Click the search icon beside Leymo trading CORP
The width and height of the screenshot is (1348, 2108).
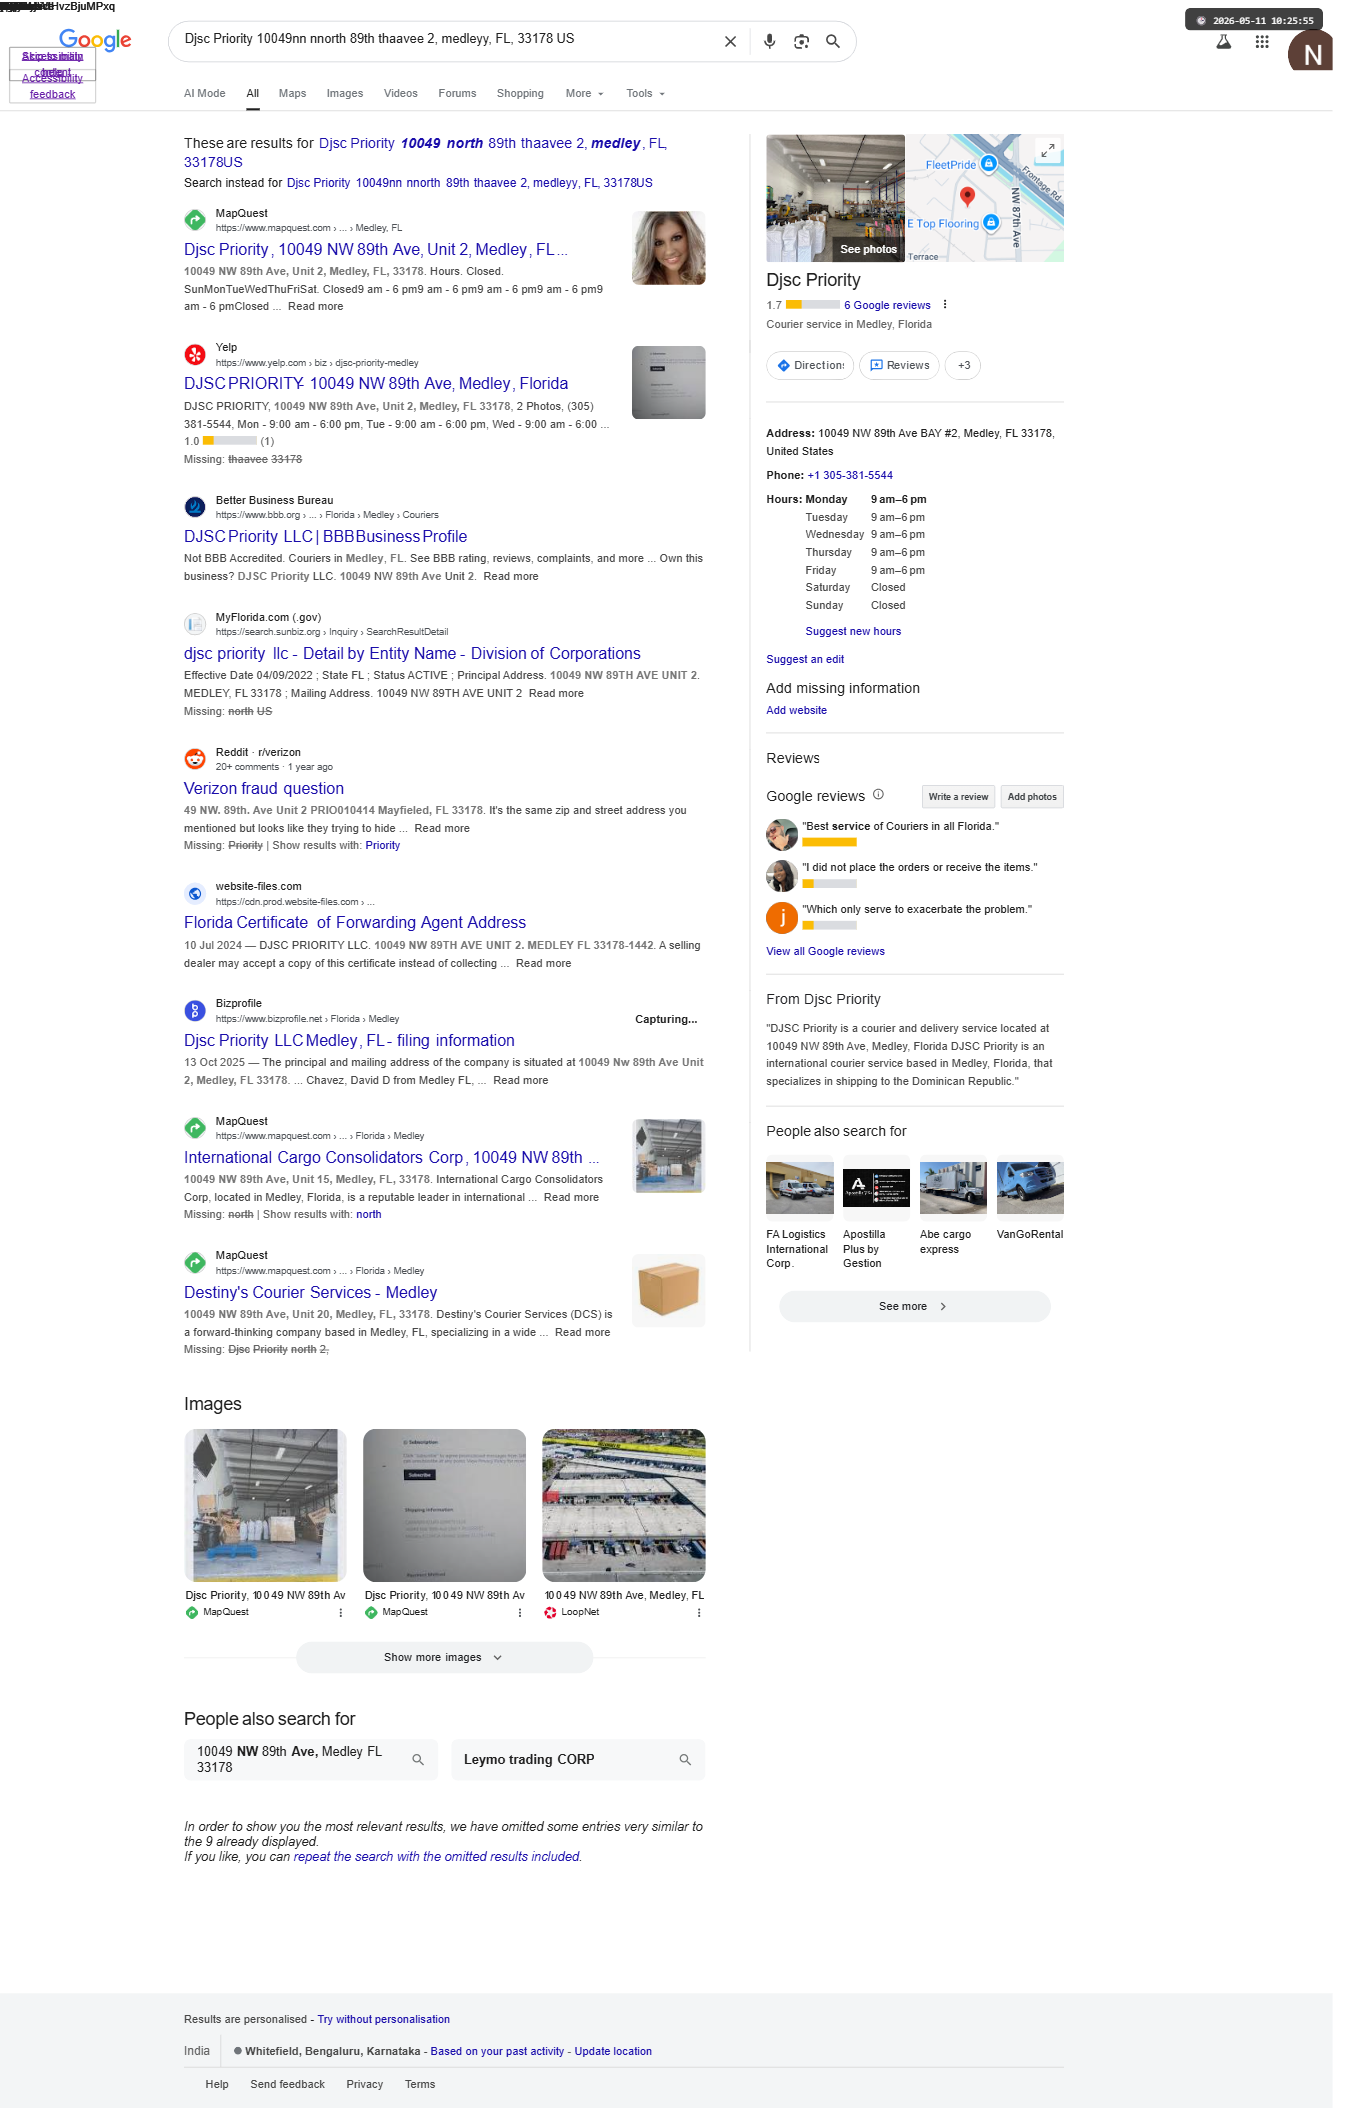coord(685,1760)
